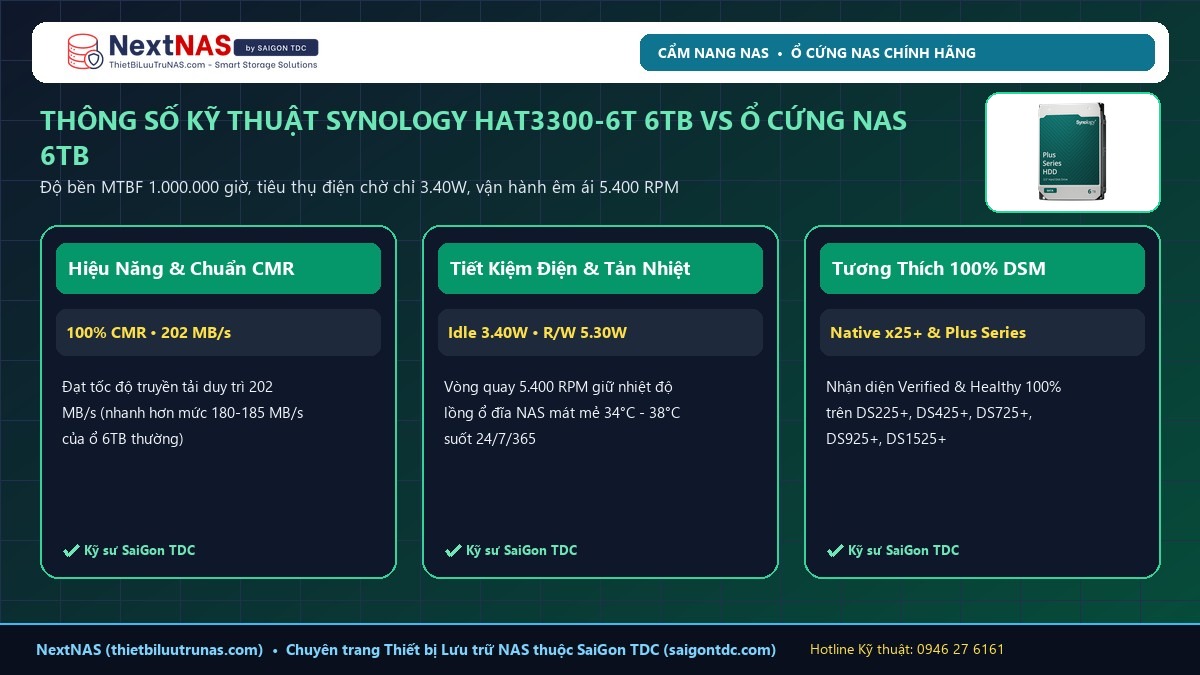The image size is (1200, 675).
Task: Click 'Kỹ sư SaiGon TDC' in Tương Thích card
Action: pos(904,551)
